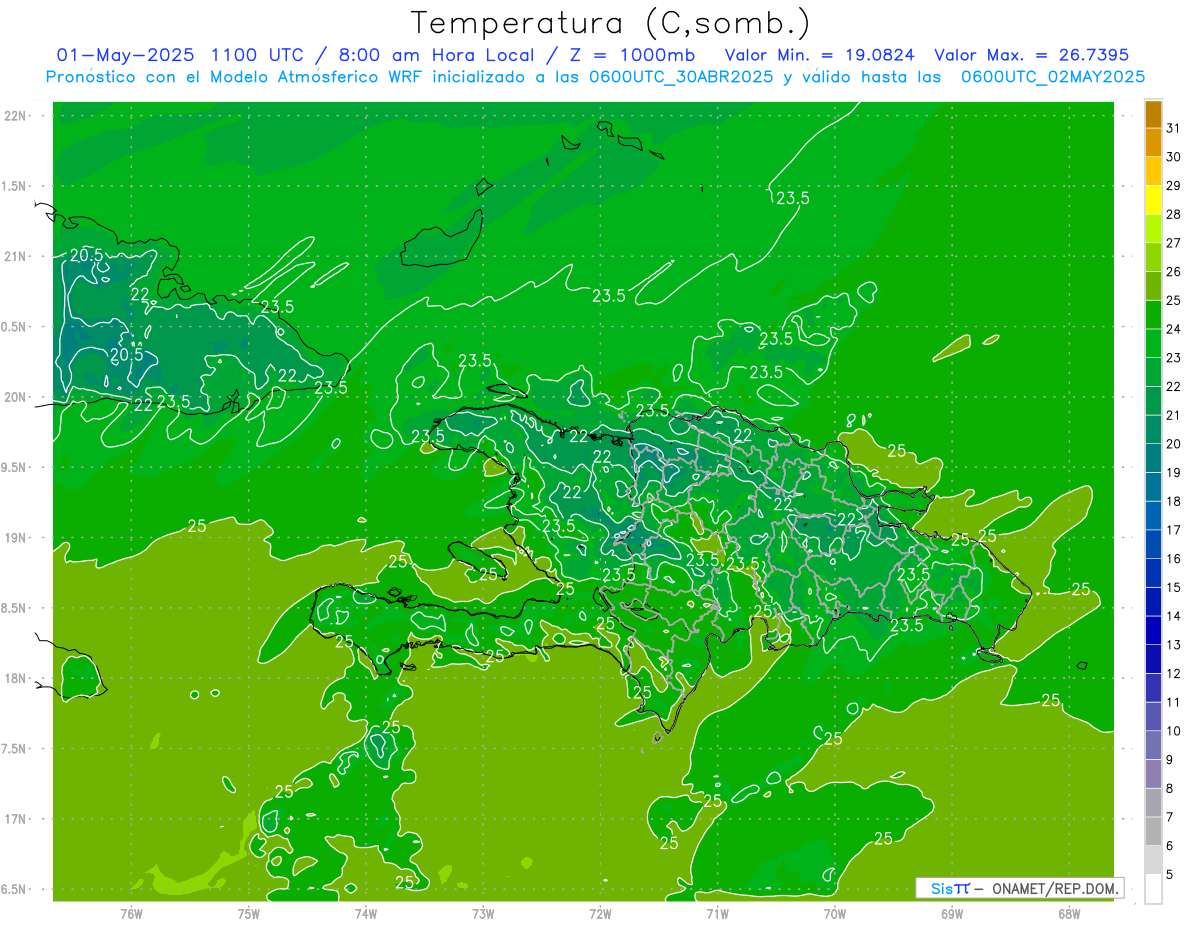Click the '76W' longitude axis label
Image resolution: width=1200 pixels, height=927 pixels.
pos(131,913)
